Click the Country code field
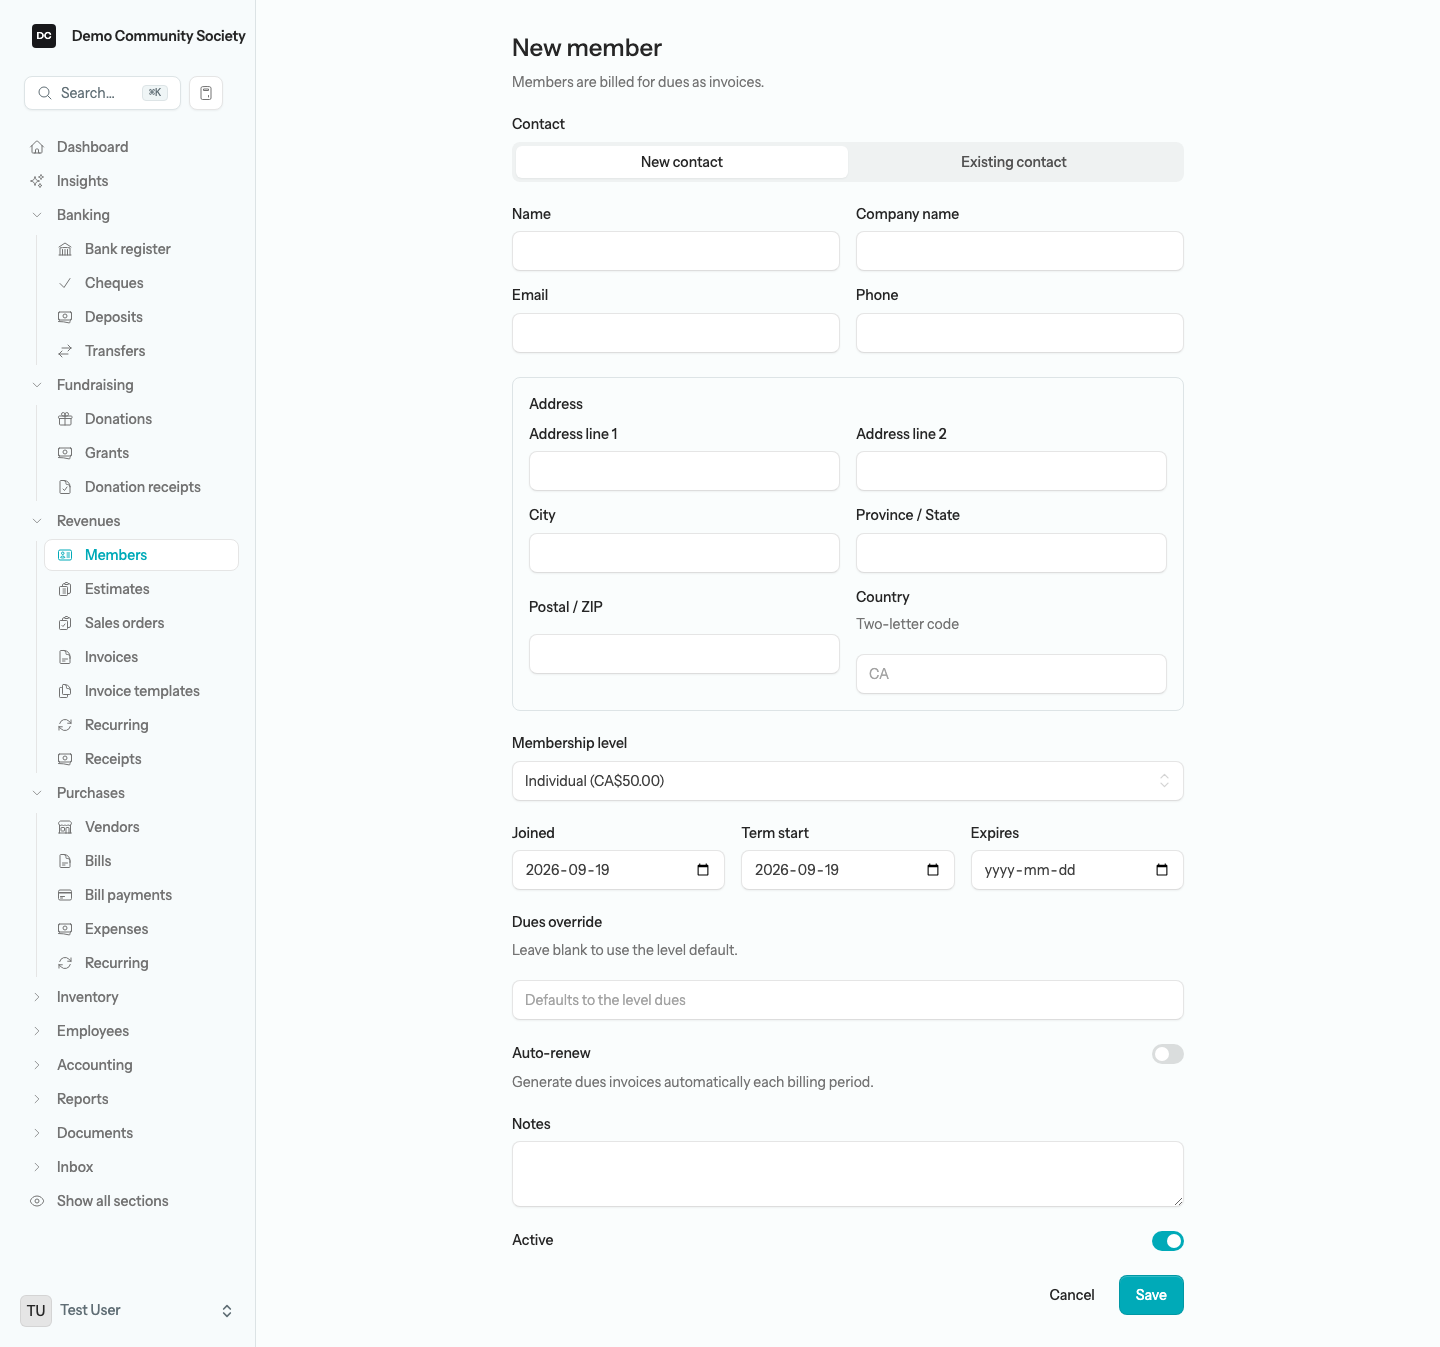 [1011, 674]
